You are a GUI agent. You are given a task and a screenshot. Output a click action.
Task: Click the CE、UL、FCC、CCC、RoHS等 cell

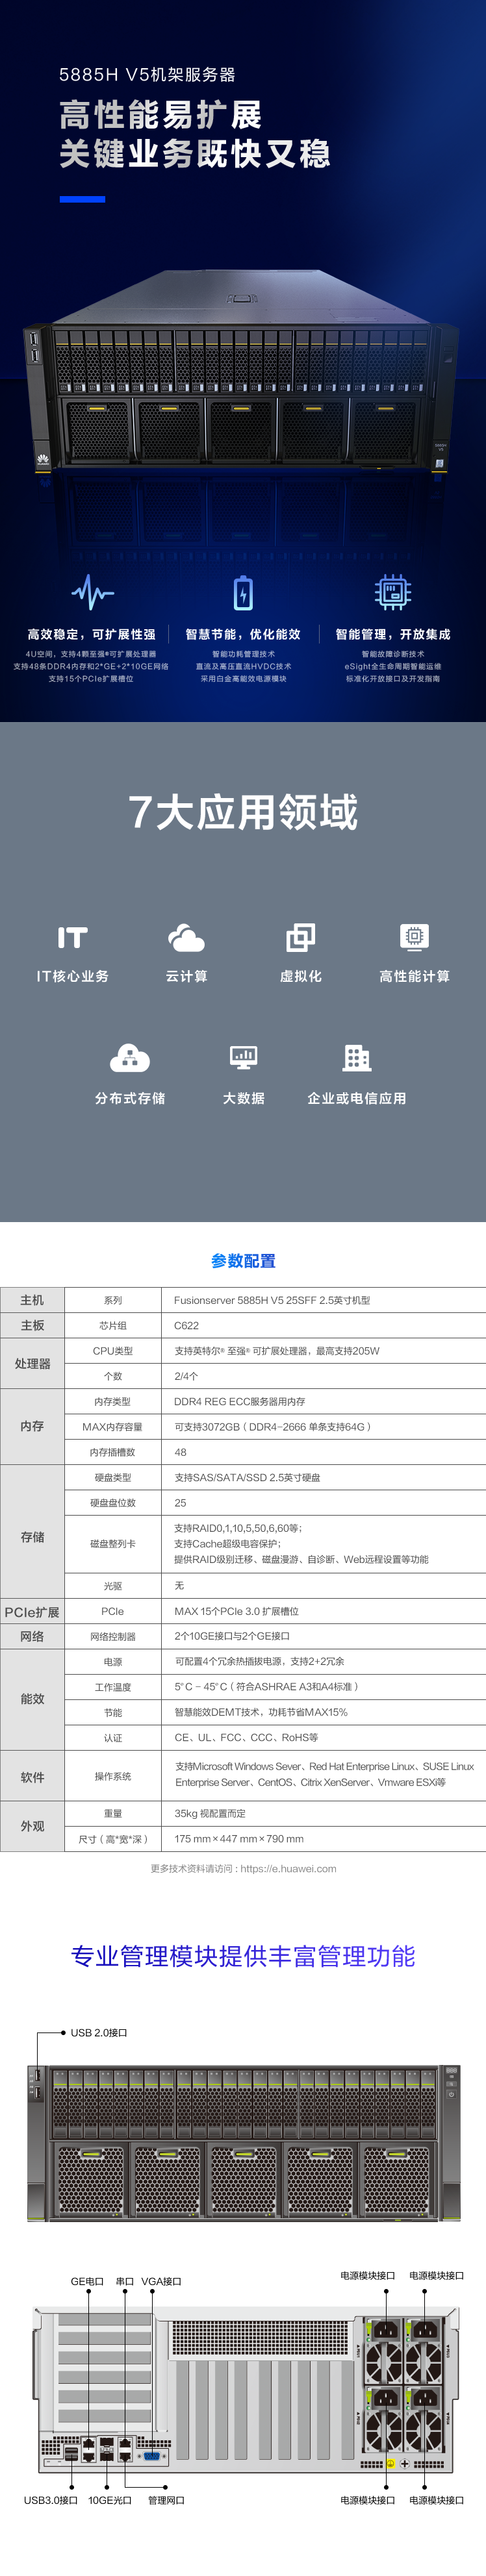click(323, 1737)
